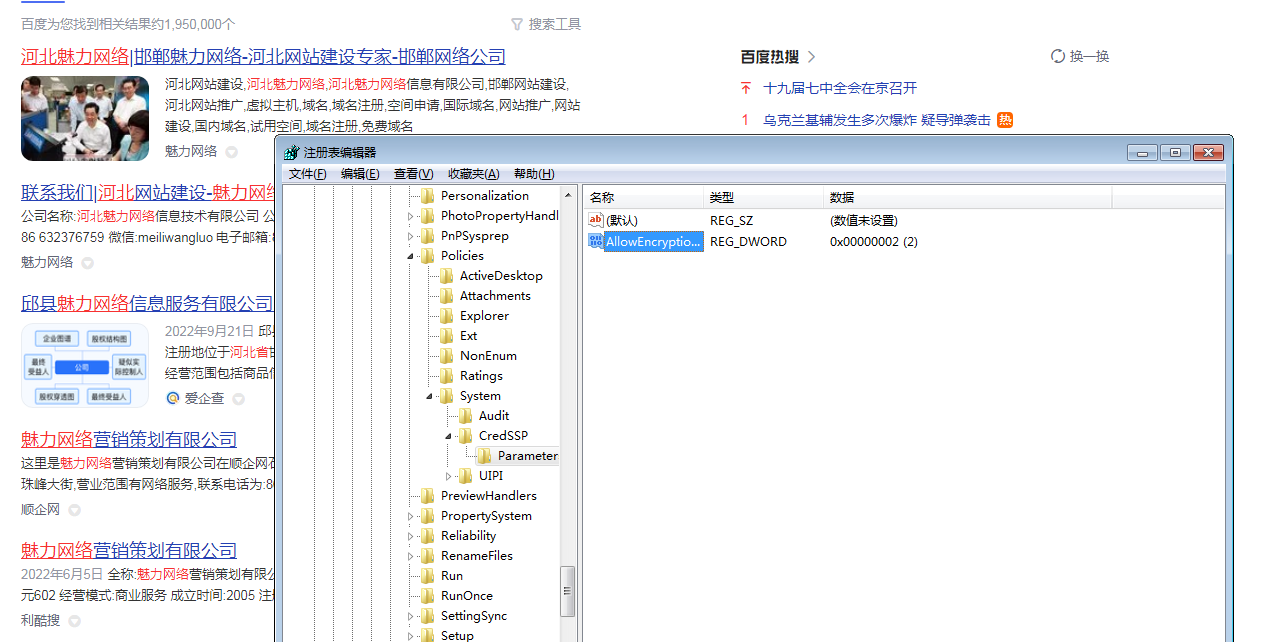Click the 搜索工具 filter icon
This screenshot has height=642, width=1273.
(x=517, y=24)
